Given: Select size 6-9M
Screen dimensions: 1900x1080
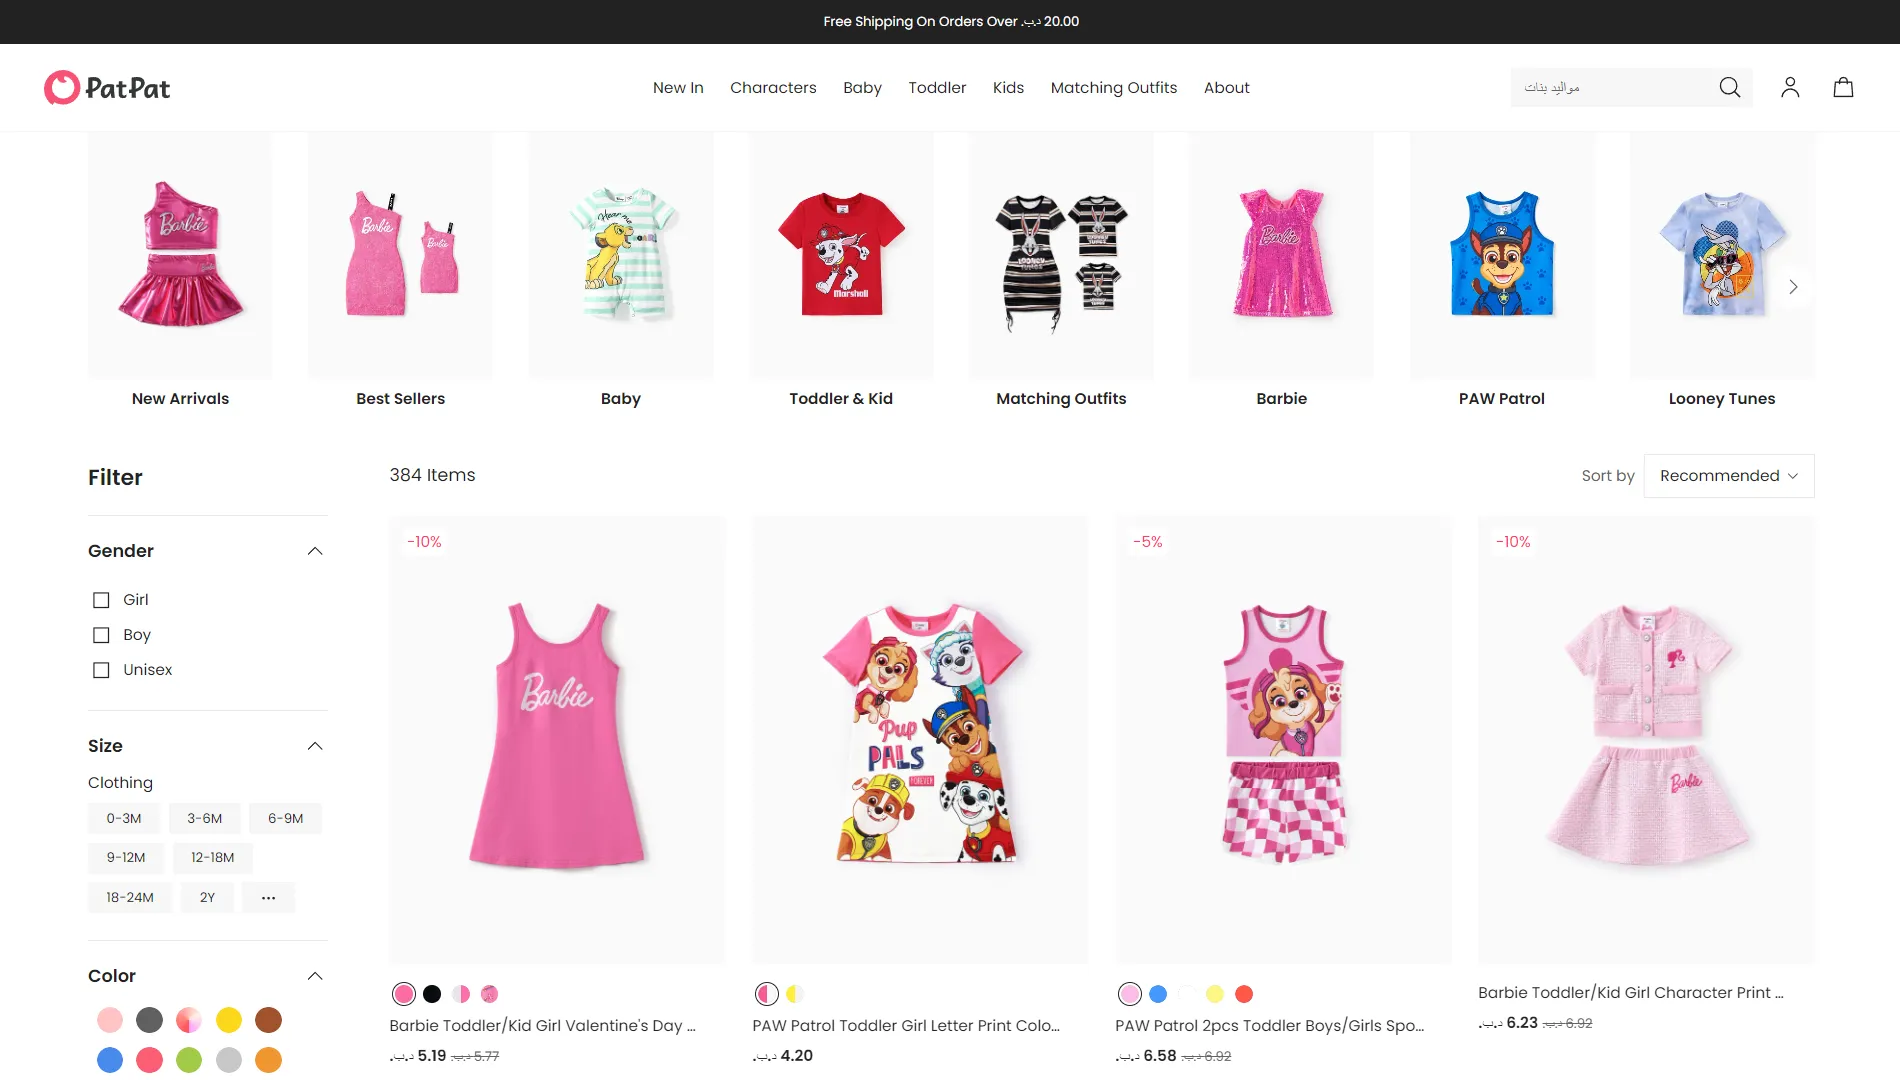Looking at the screenshot, I should point(286,819).
